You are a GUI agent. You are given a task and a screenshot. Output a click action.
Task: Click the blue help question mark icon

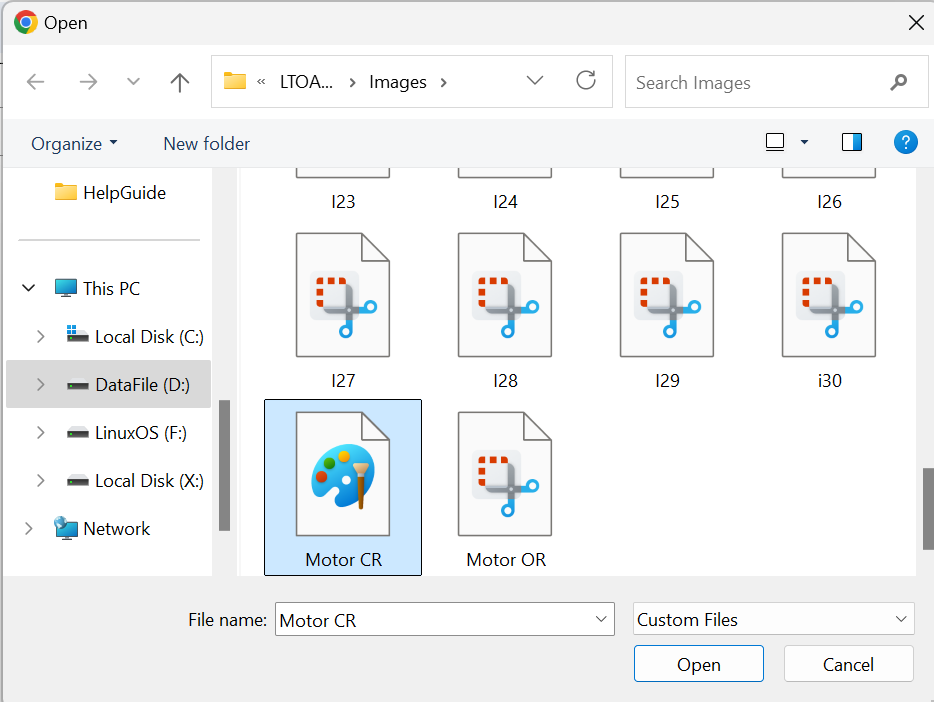point(905,142)
